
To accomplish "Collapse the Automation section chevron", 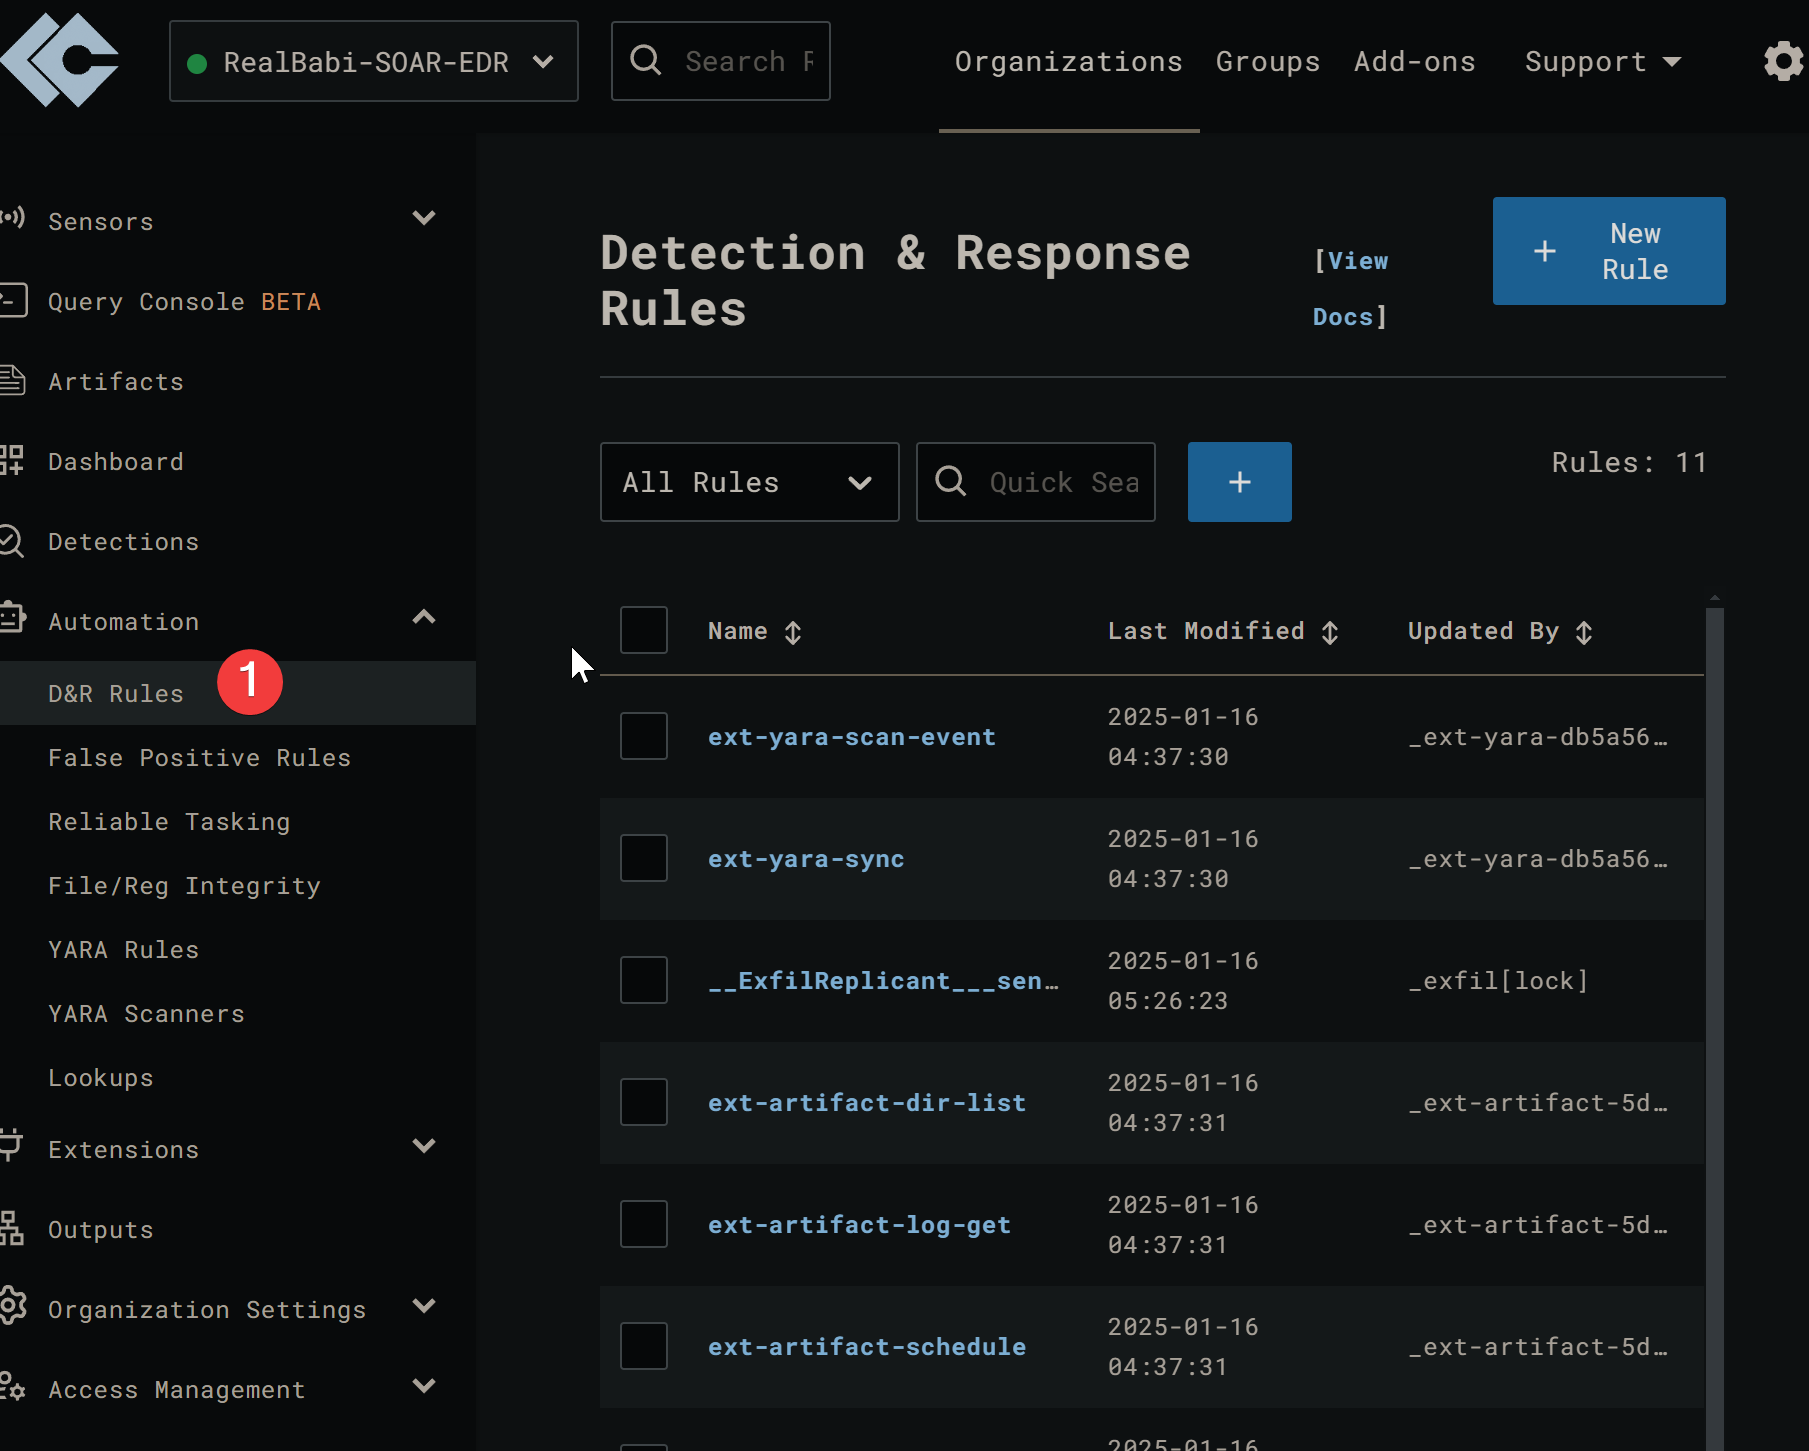I will coord(424,617).
